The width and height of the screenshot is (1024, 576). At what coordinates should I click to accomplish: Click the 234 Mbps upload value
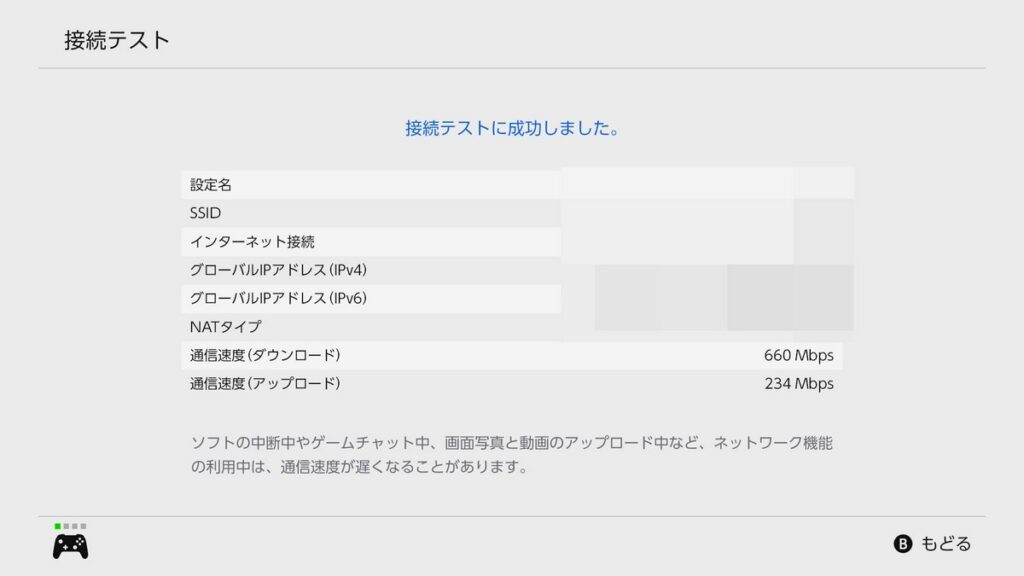coord(798,383)
